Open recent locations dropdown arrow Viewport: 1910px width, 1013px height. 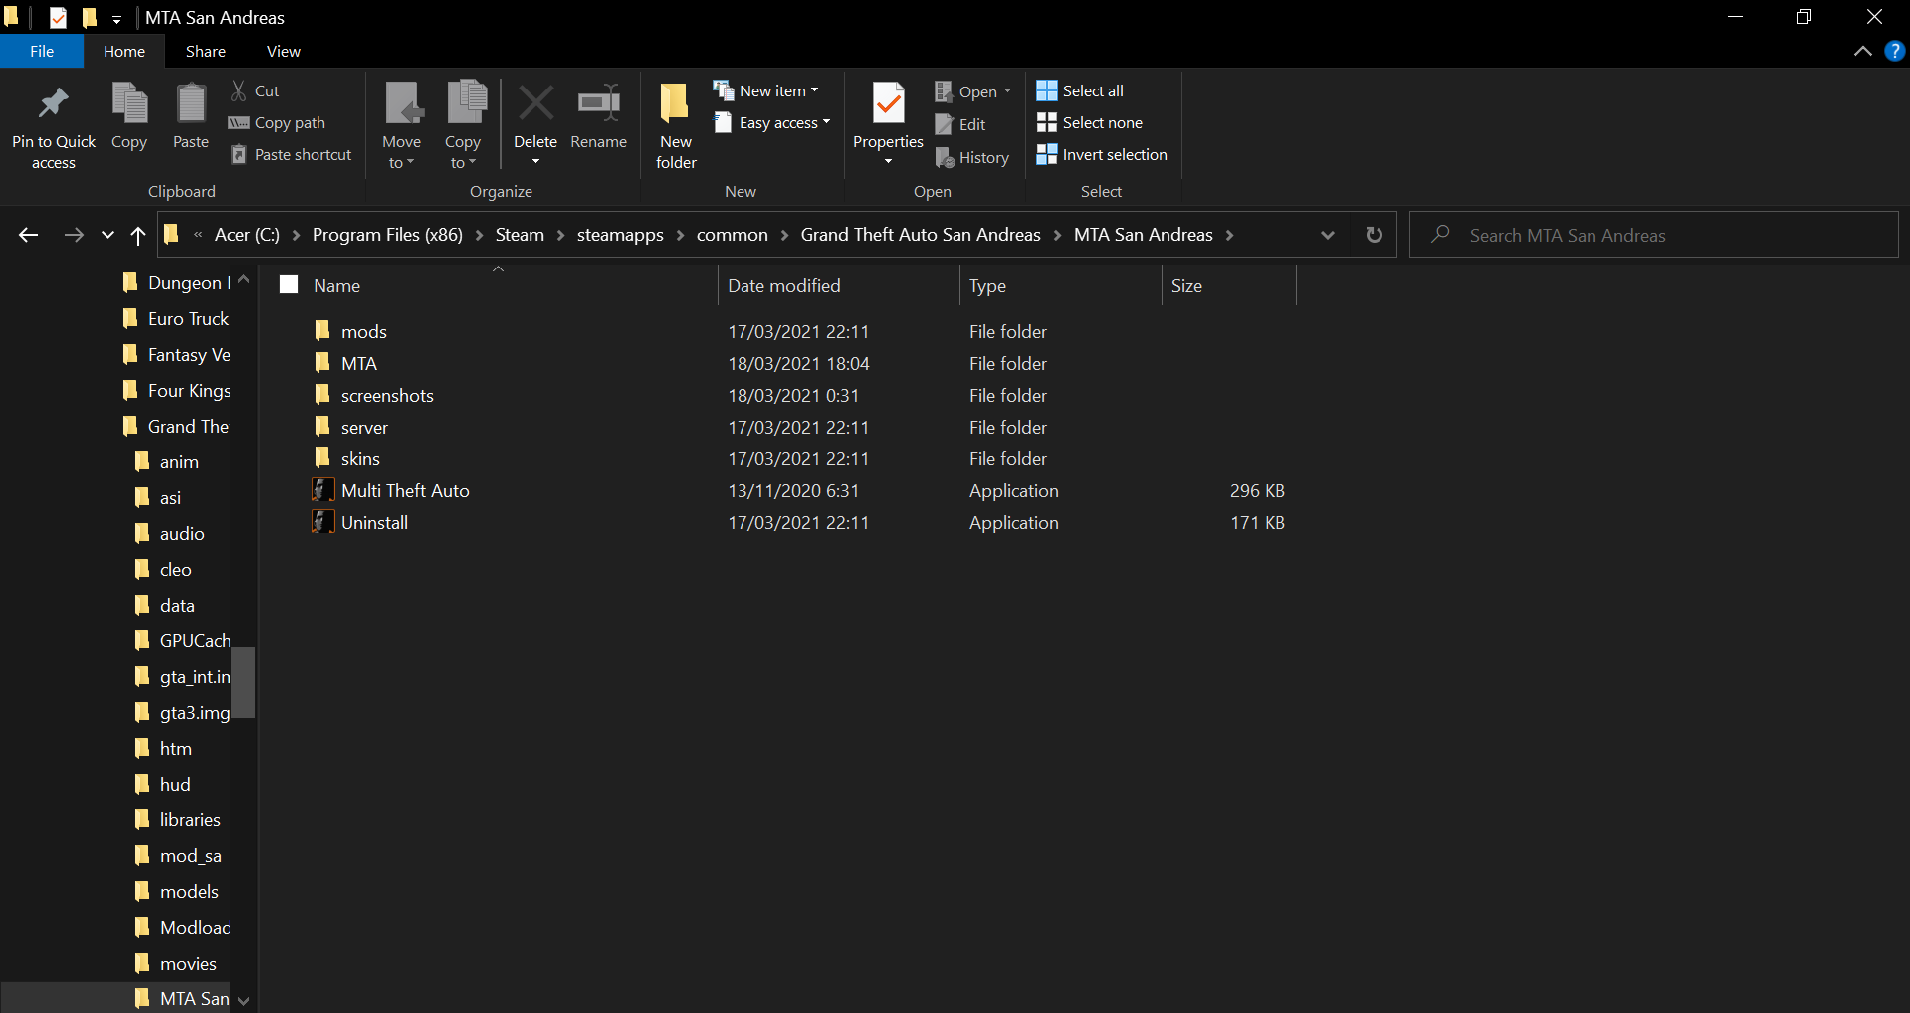pyautogui.click(x=108, y=235)
